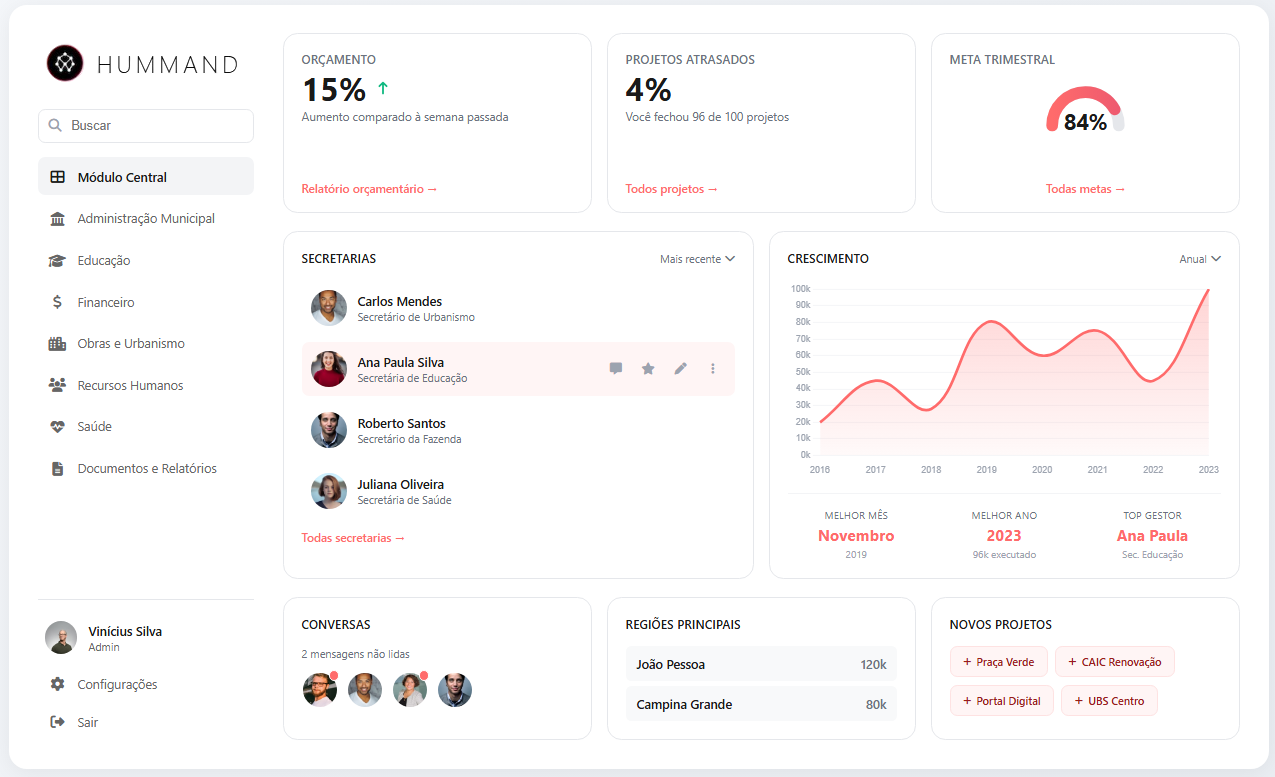Image resolution: width=1275 pixels, height=777 pixels.
Task: Open the kebab menu on Ana Paula's row
Action: coord(712,368)
